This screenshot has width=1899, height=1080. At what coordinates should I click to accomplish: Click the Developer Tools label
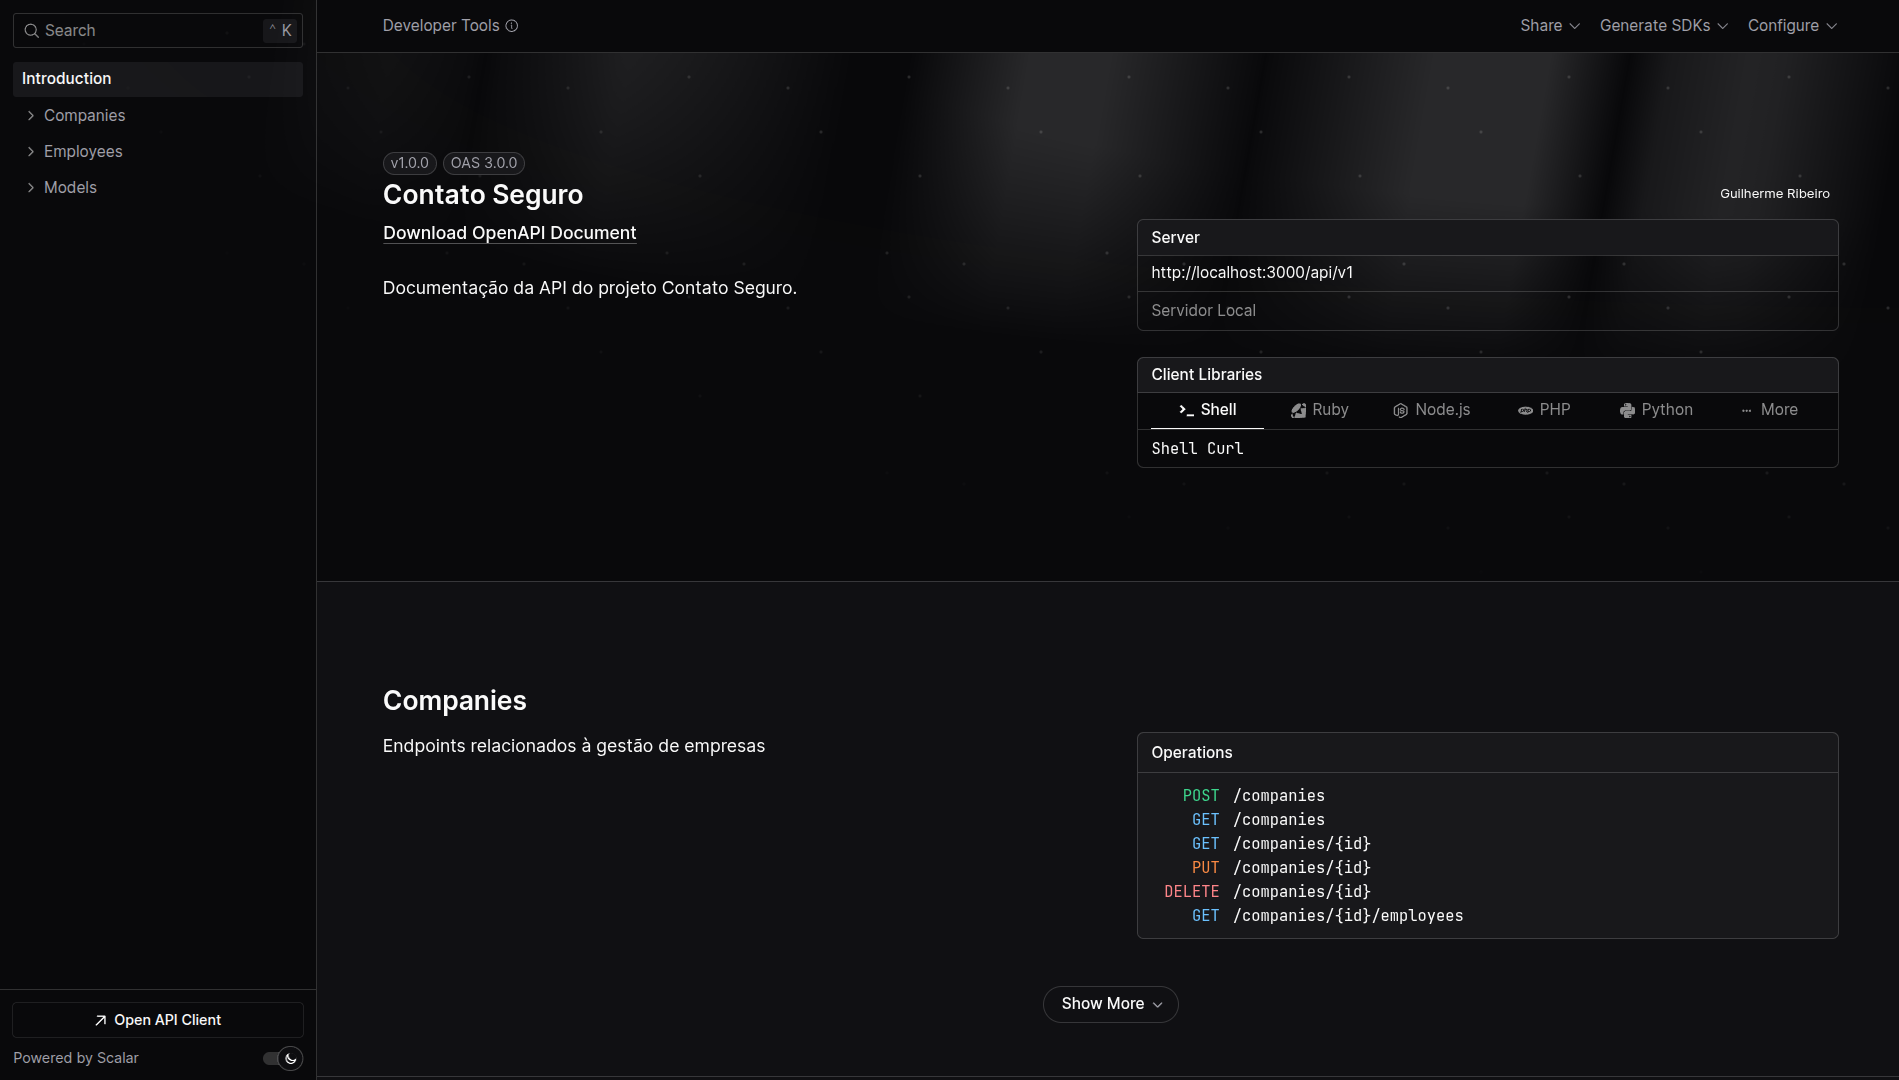tap(440, 26)
